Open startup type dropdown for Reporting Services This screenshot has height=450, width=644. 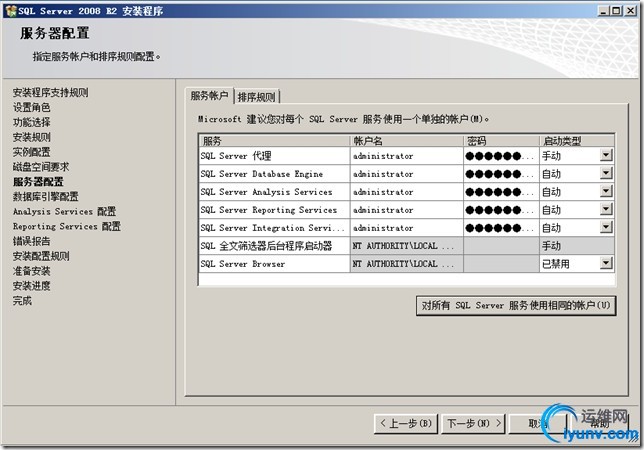click(x=606, y=209)
